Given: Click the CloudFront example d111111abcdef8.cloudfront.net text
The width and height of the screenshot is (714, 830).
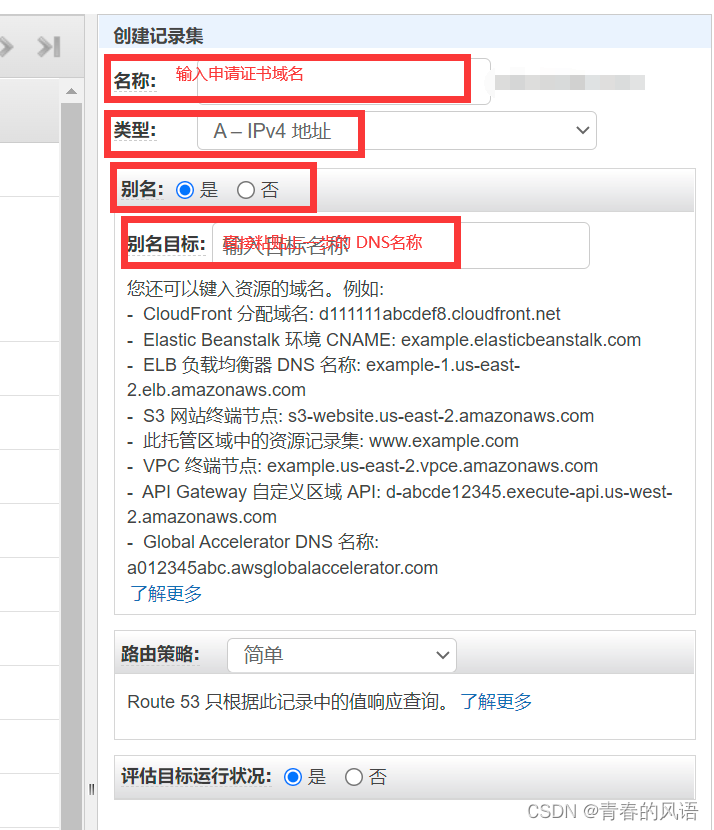Looking at the screenshot, I should click(439, 314).
